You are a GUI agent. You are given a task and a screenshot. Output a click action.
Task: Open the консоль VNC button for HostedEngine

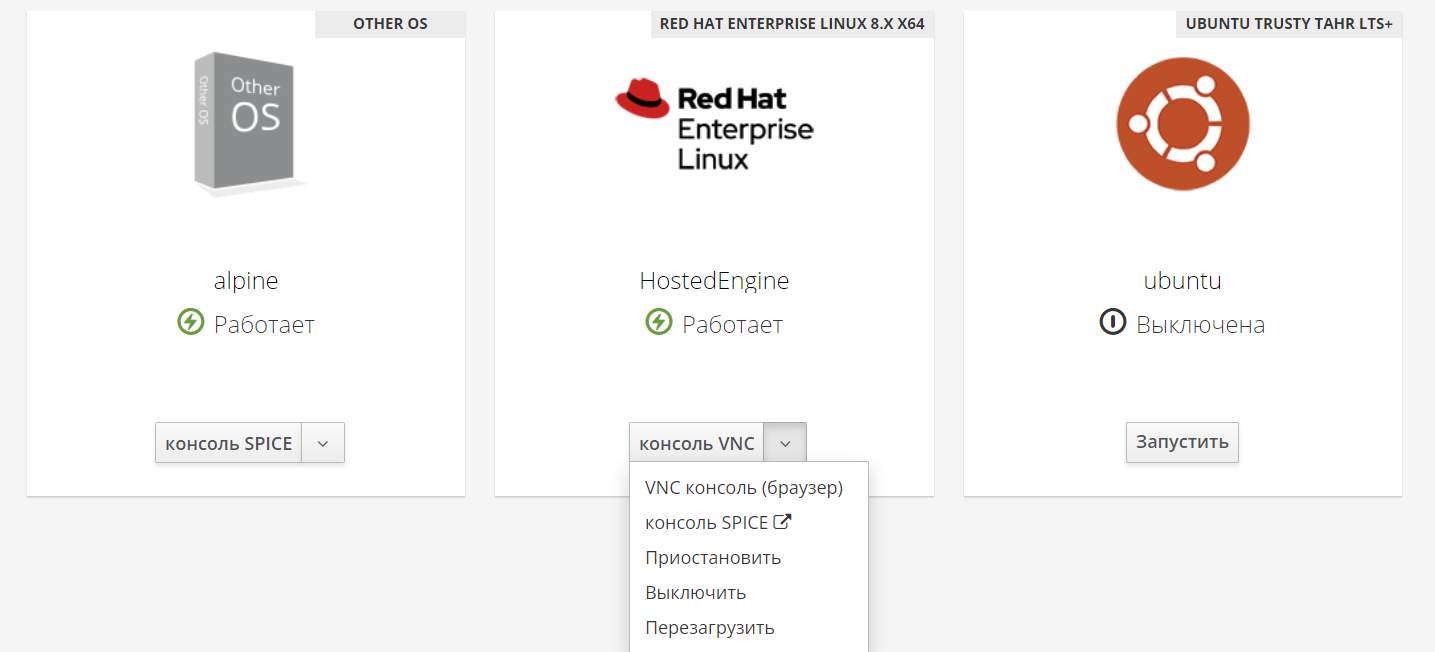(697, 443)
